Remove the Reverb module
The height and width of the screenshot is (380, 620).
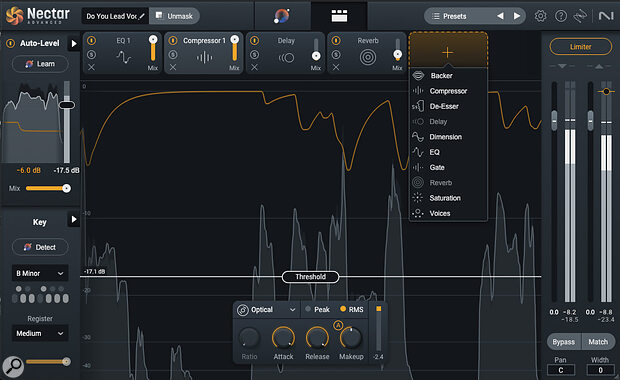click(x=336, y=68)
